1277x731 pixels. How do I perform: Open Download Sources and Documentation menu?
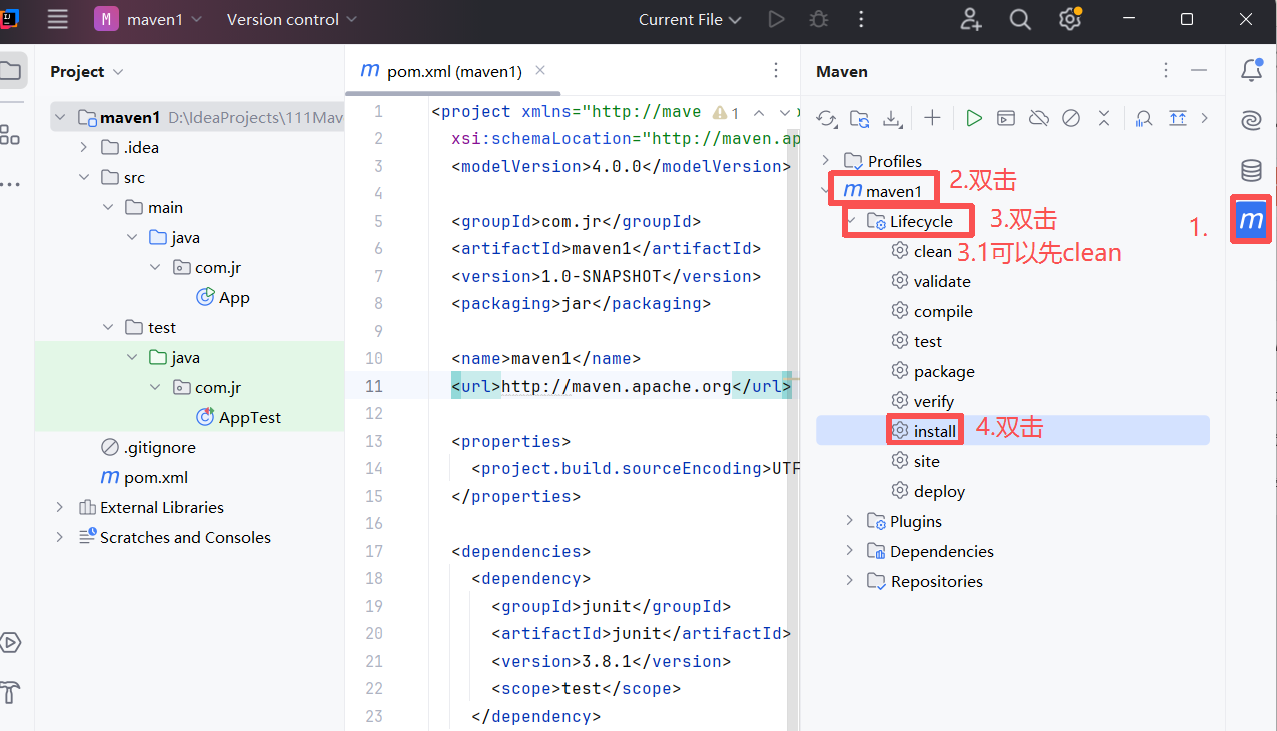[x=891, y=118]
